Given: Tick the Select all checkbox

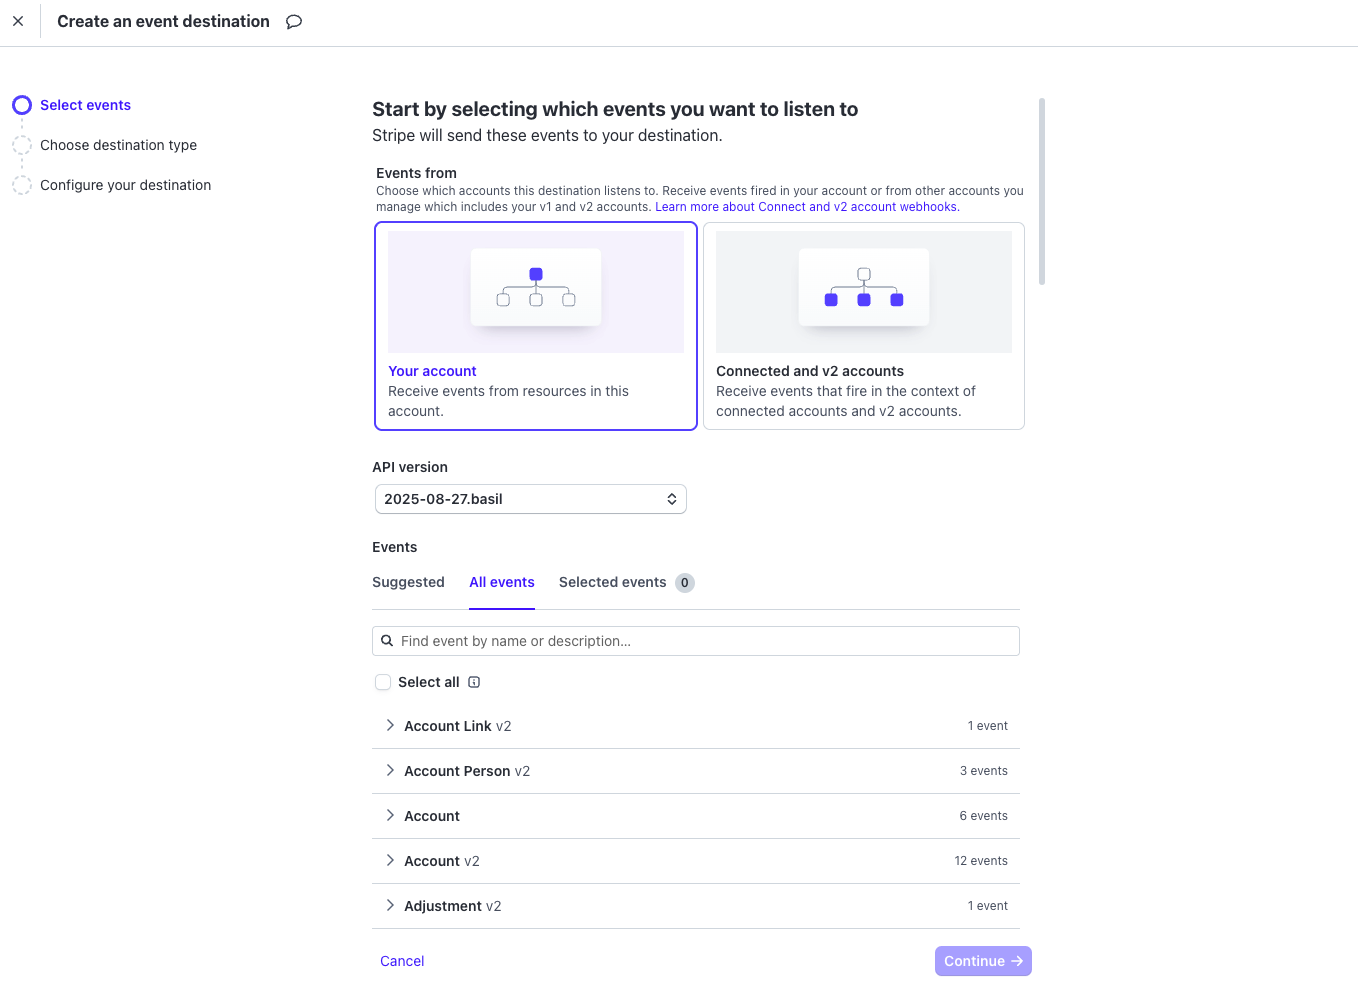Looking at the screenshot, I should (x=383, y=682).
